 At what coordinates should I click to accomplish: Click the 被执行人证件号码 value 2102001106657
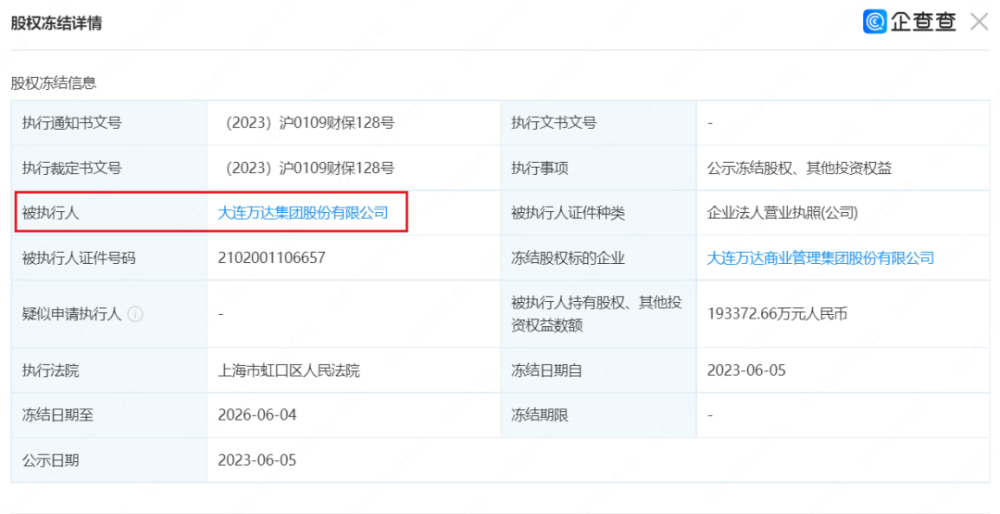click(272, 258)
